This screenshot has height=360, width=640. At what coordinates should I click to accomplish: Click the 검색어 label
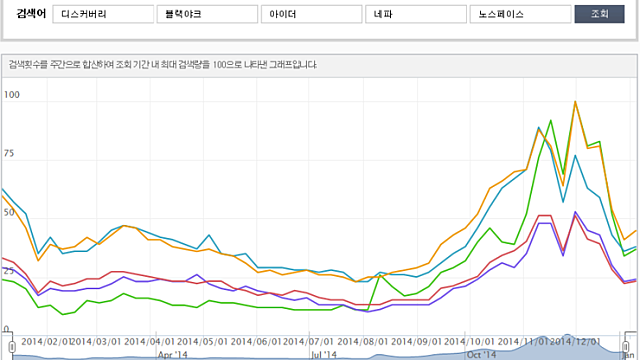click(31, 14)
